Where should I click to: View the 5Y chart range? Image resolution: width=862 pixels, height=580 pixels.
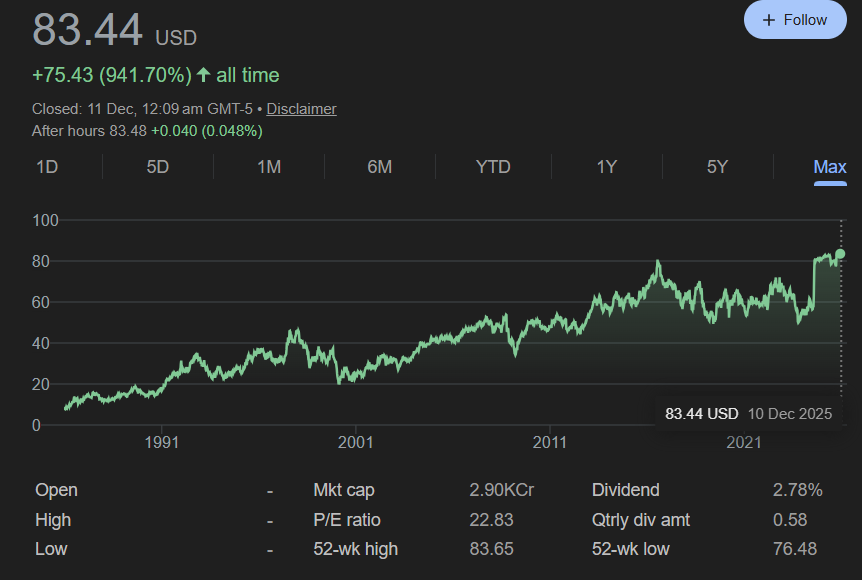click(717, 167)
